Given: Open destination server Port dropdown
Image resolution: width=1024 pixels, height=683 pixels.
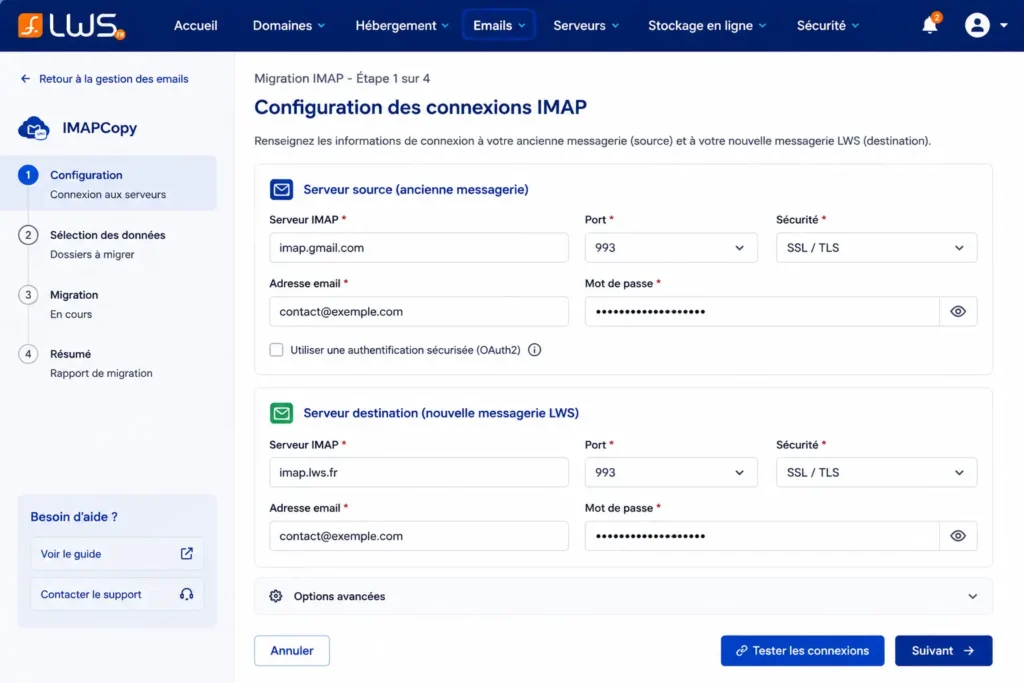Looking at the screenshot, I should point(671,472).
